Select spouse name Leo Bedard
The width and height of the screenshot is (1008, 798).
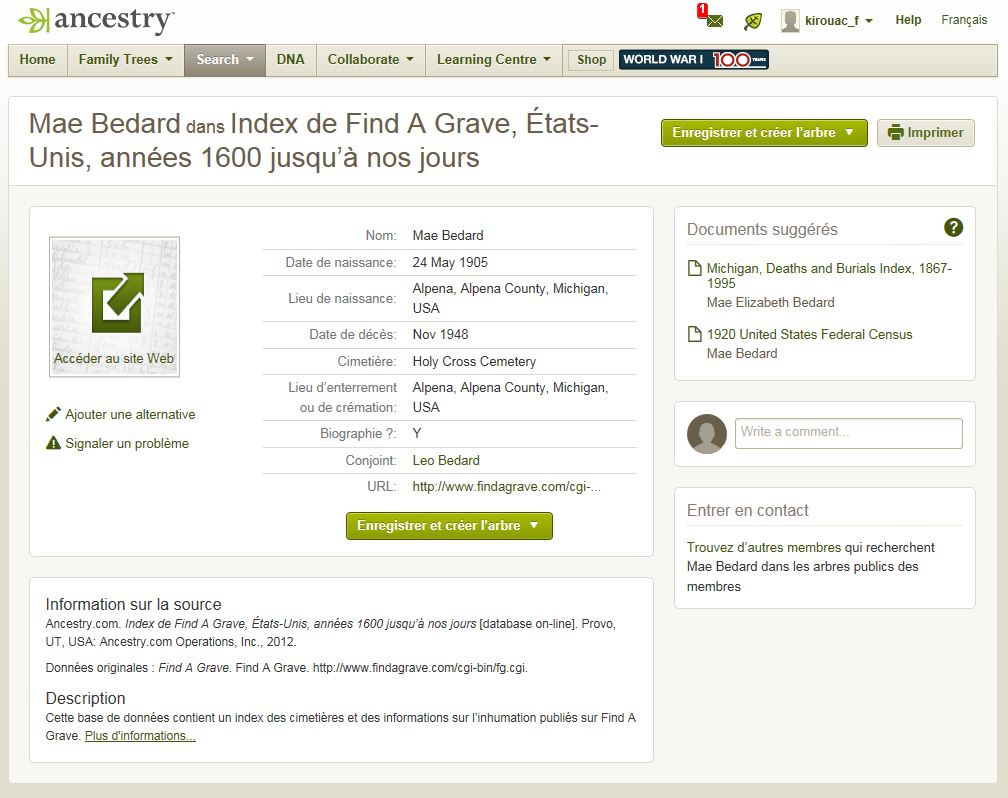(x=446, y=460)
